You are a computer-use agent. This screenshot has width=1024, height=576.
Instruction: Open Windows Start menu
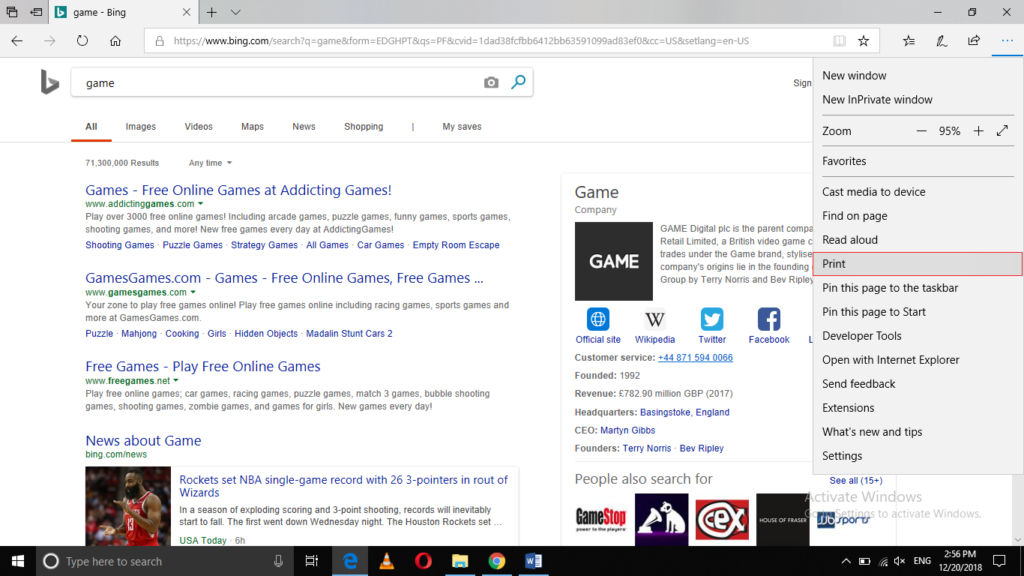(x=18, y=561)
